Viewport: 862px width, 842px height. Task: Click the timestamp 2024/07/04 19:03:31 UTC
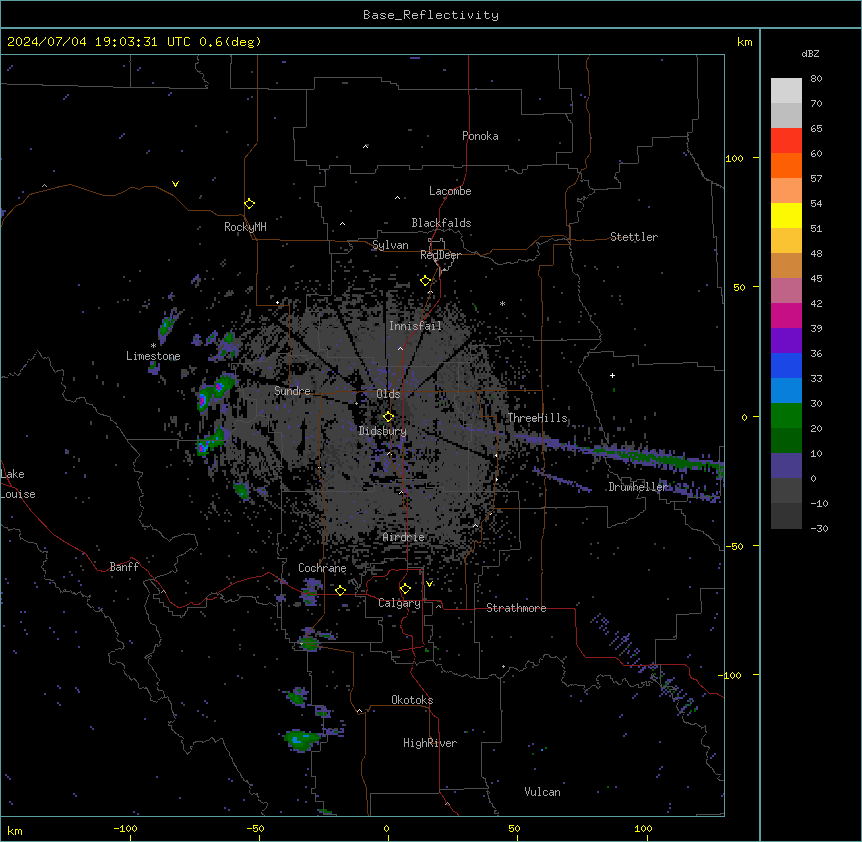tap(98, 42)
